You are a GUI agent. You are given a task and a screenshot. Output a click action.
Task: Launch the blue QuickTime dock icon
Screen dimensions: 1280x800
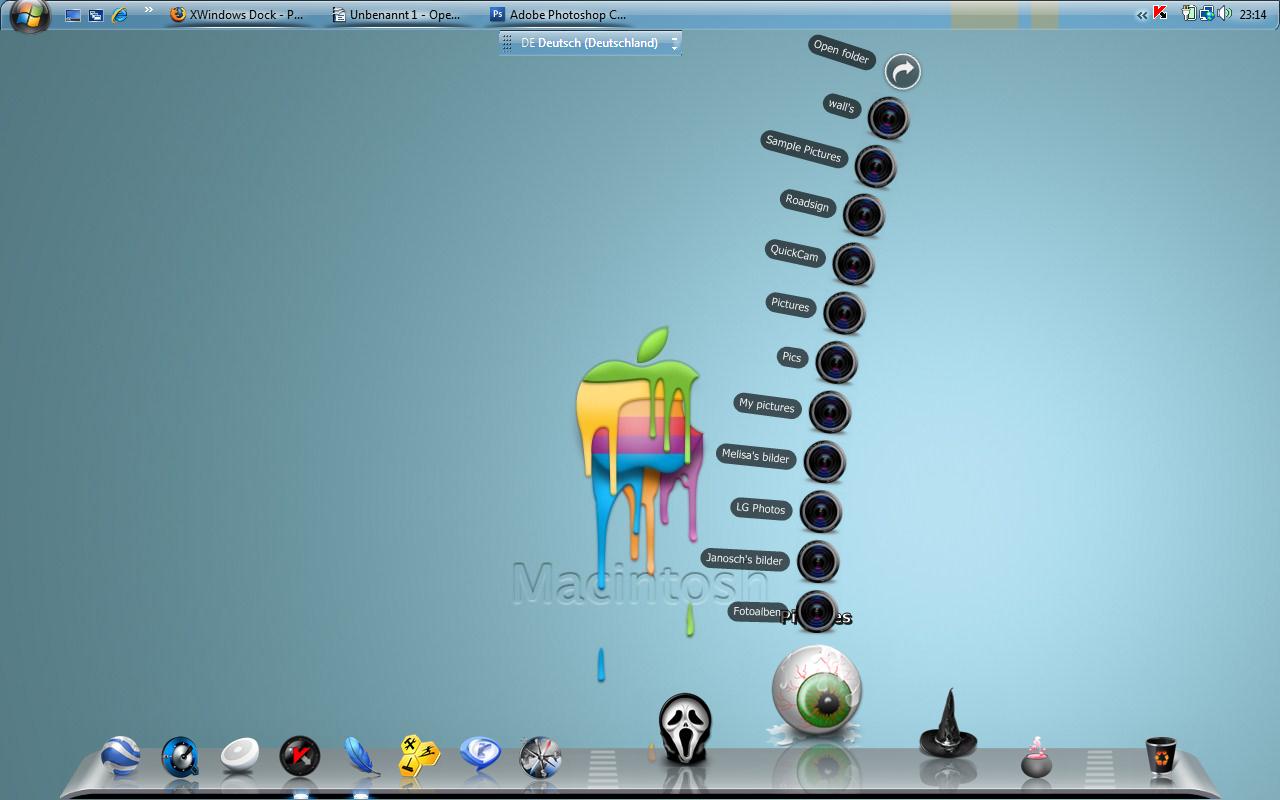point(181,757)
